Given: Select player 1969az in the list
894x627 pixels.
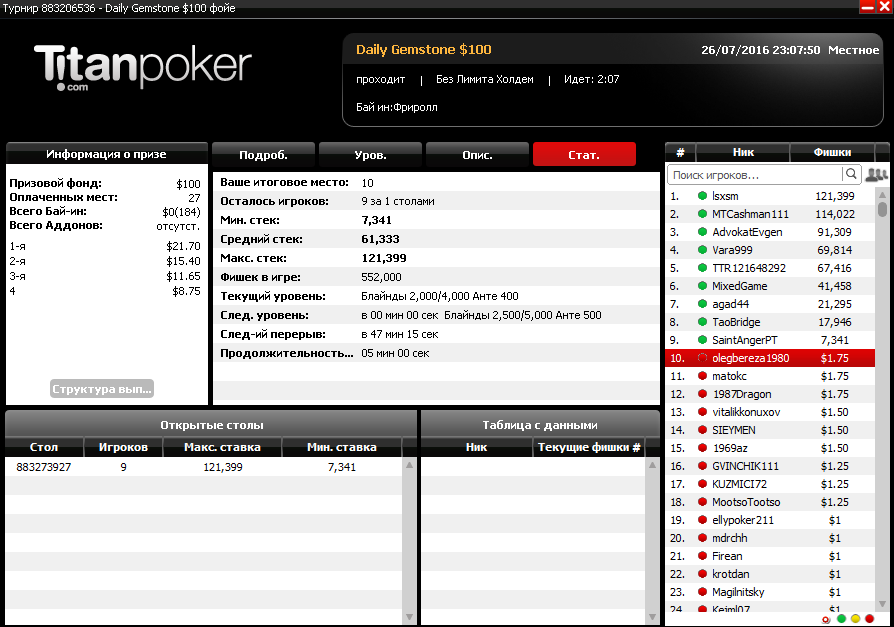Looking at the screenshot, I should pos(770,448).
